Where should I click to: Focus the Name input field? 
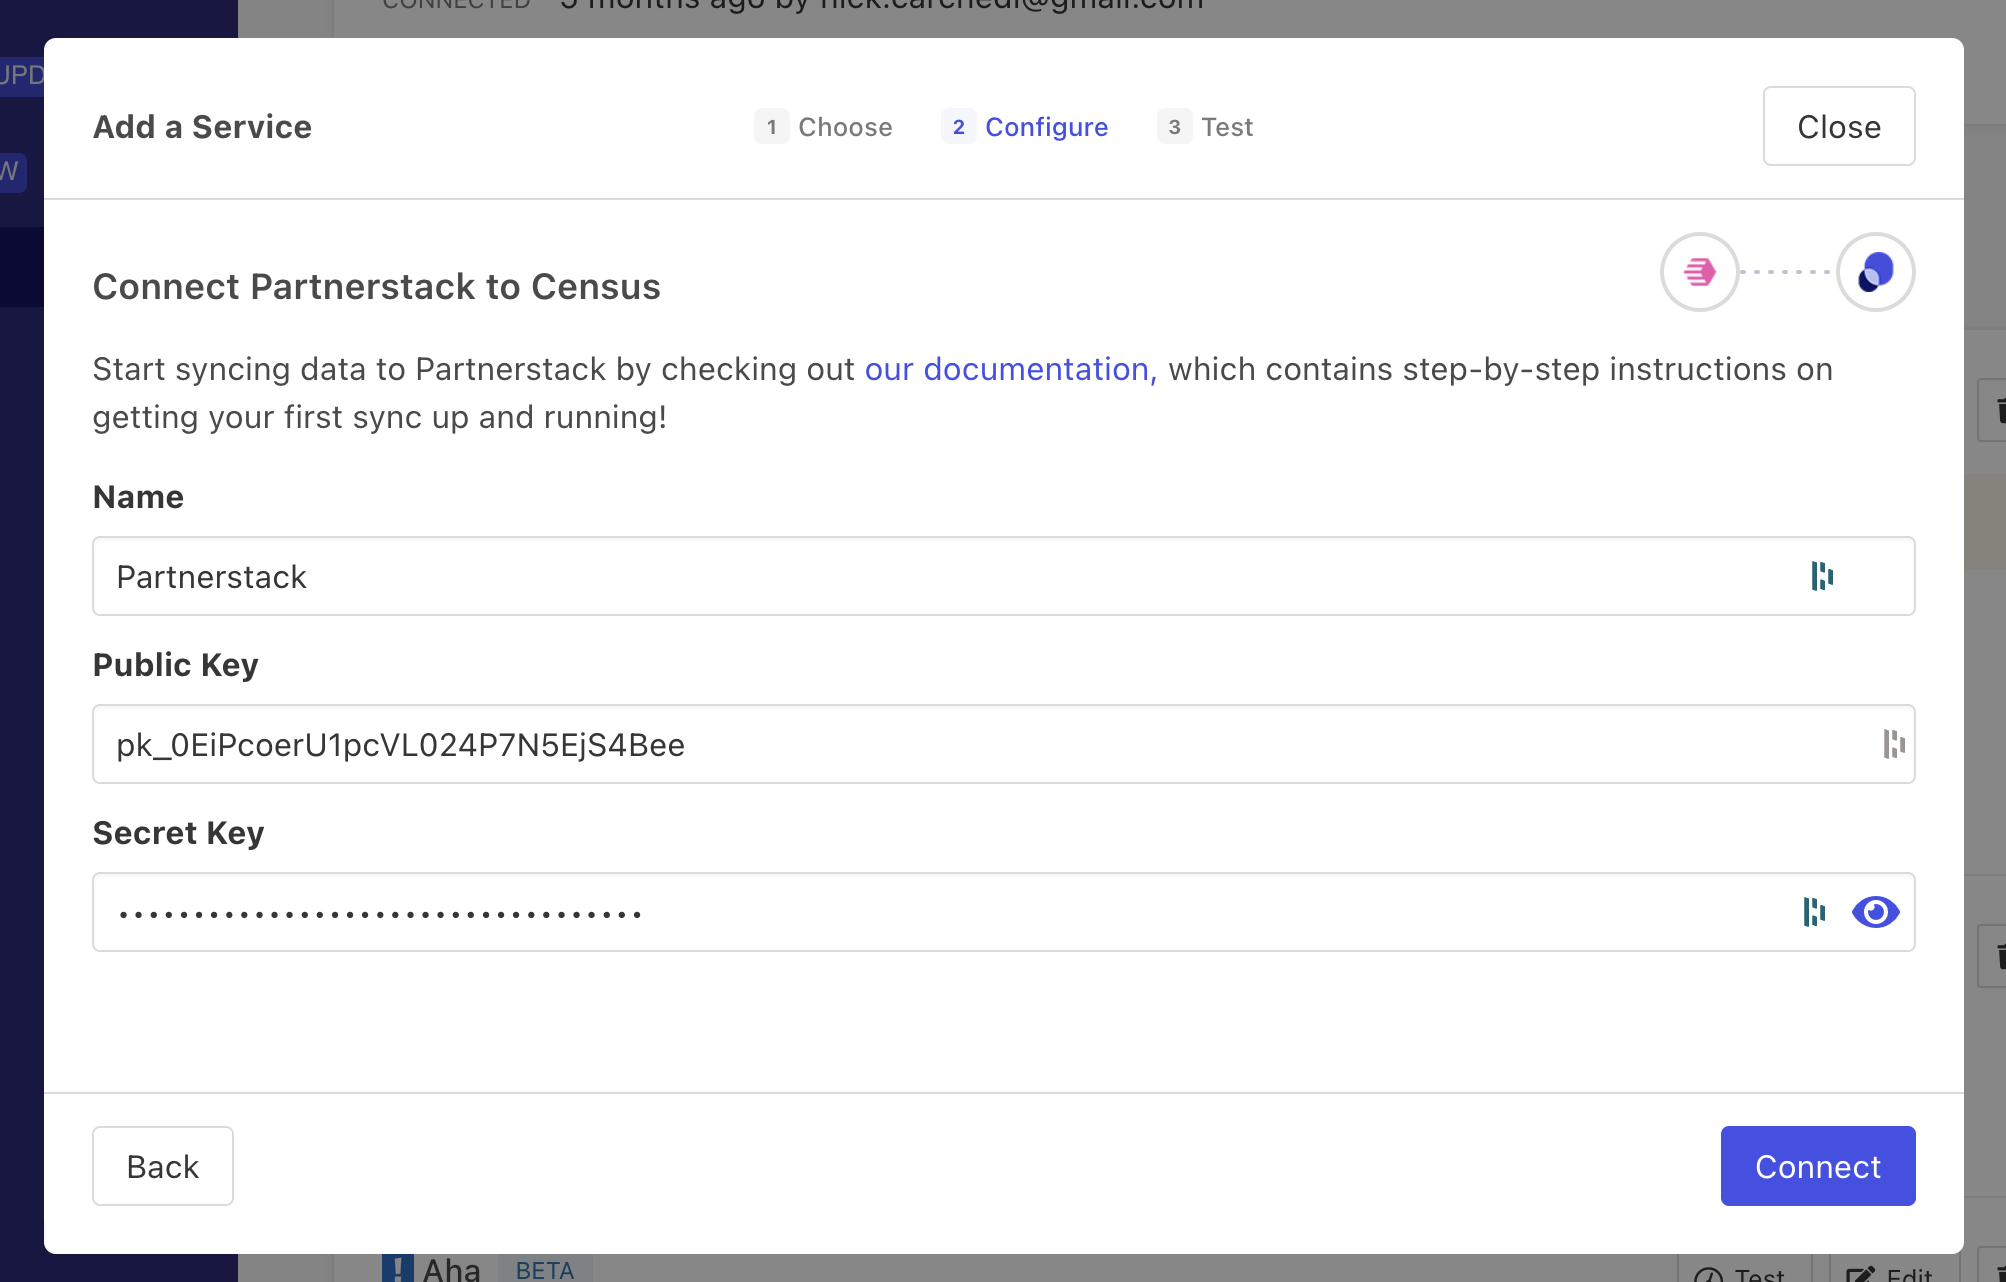900,576
